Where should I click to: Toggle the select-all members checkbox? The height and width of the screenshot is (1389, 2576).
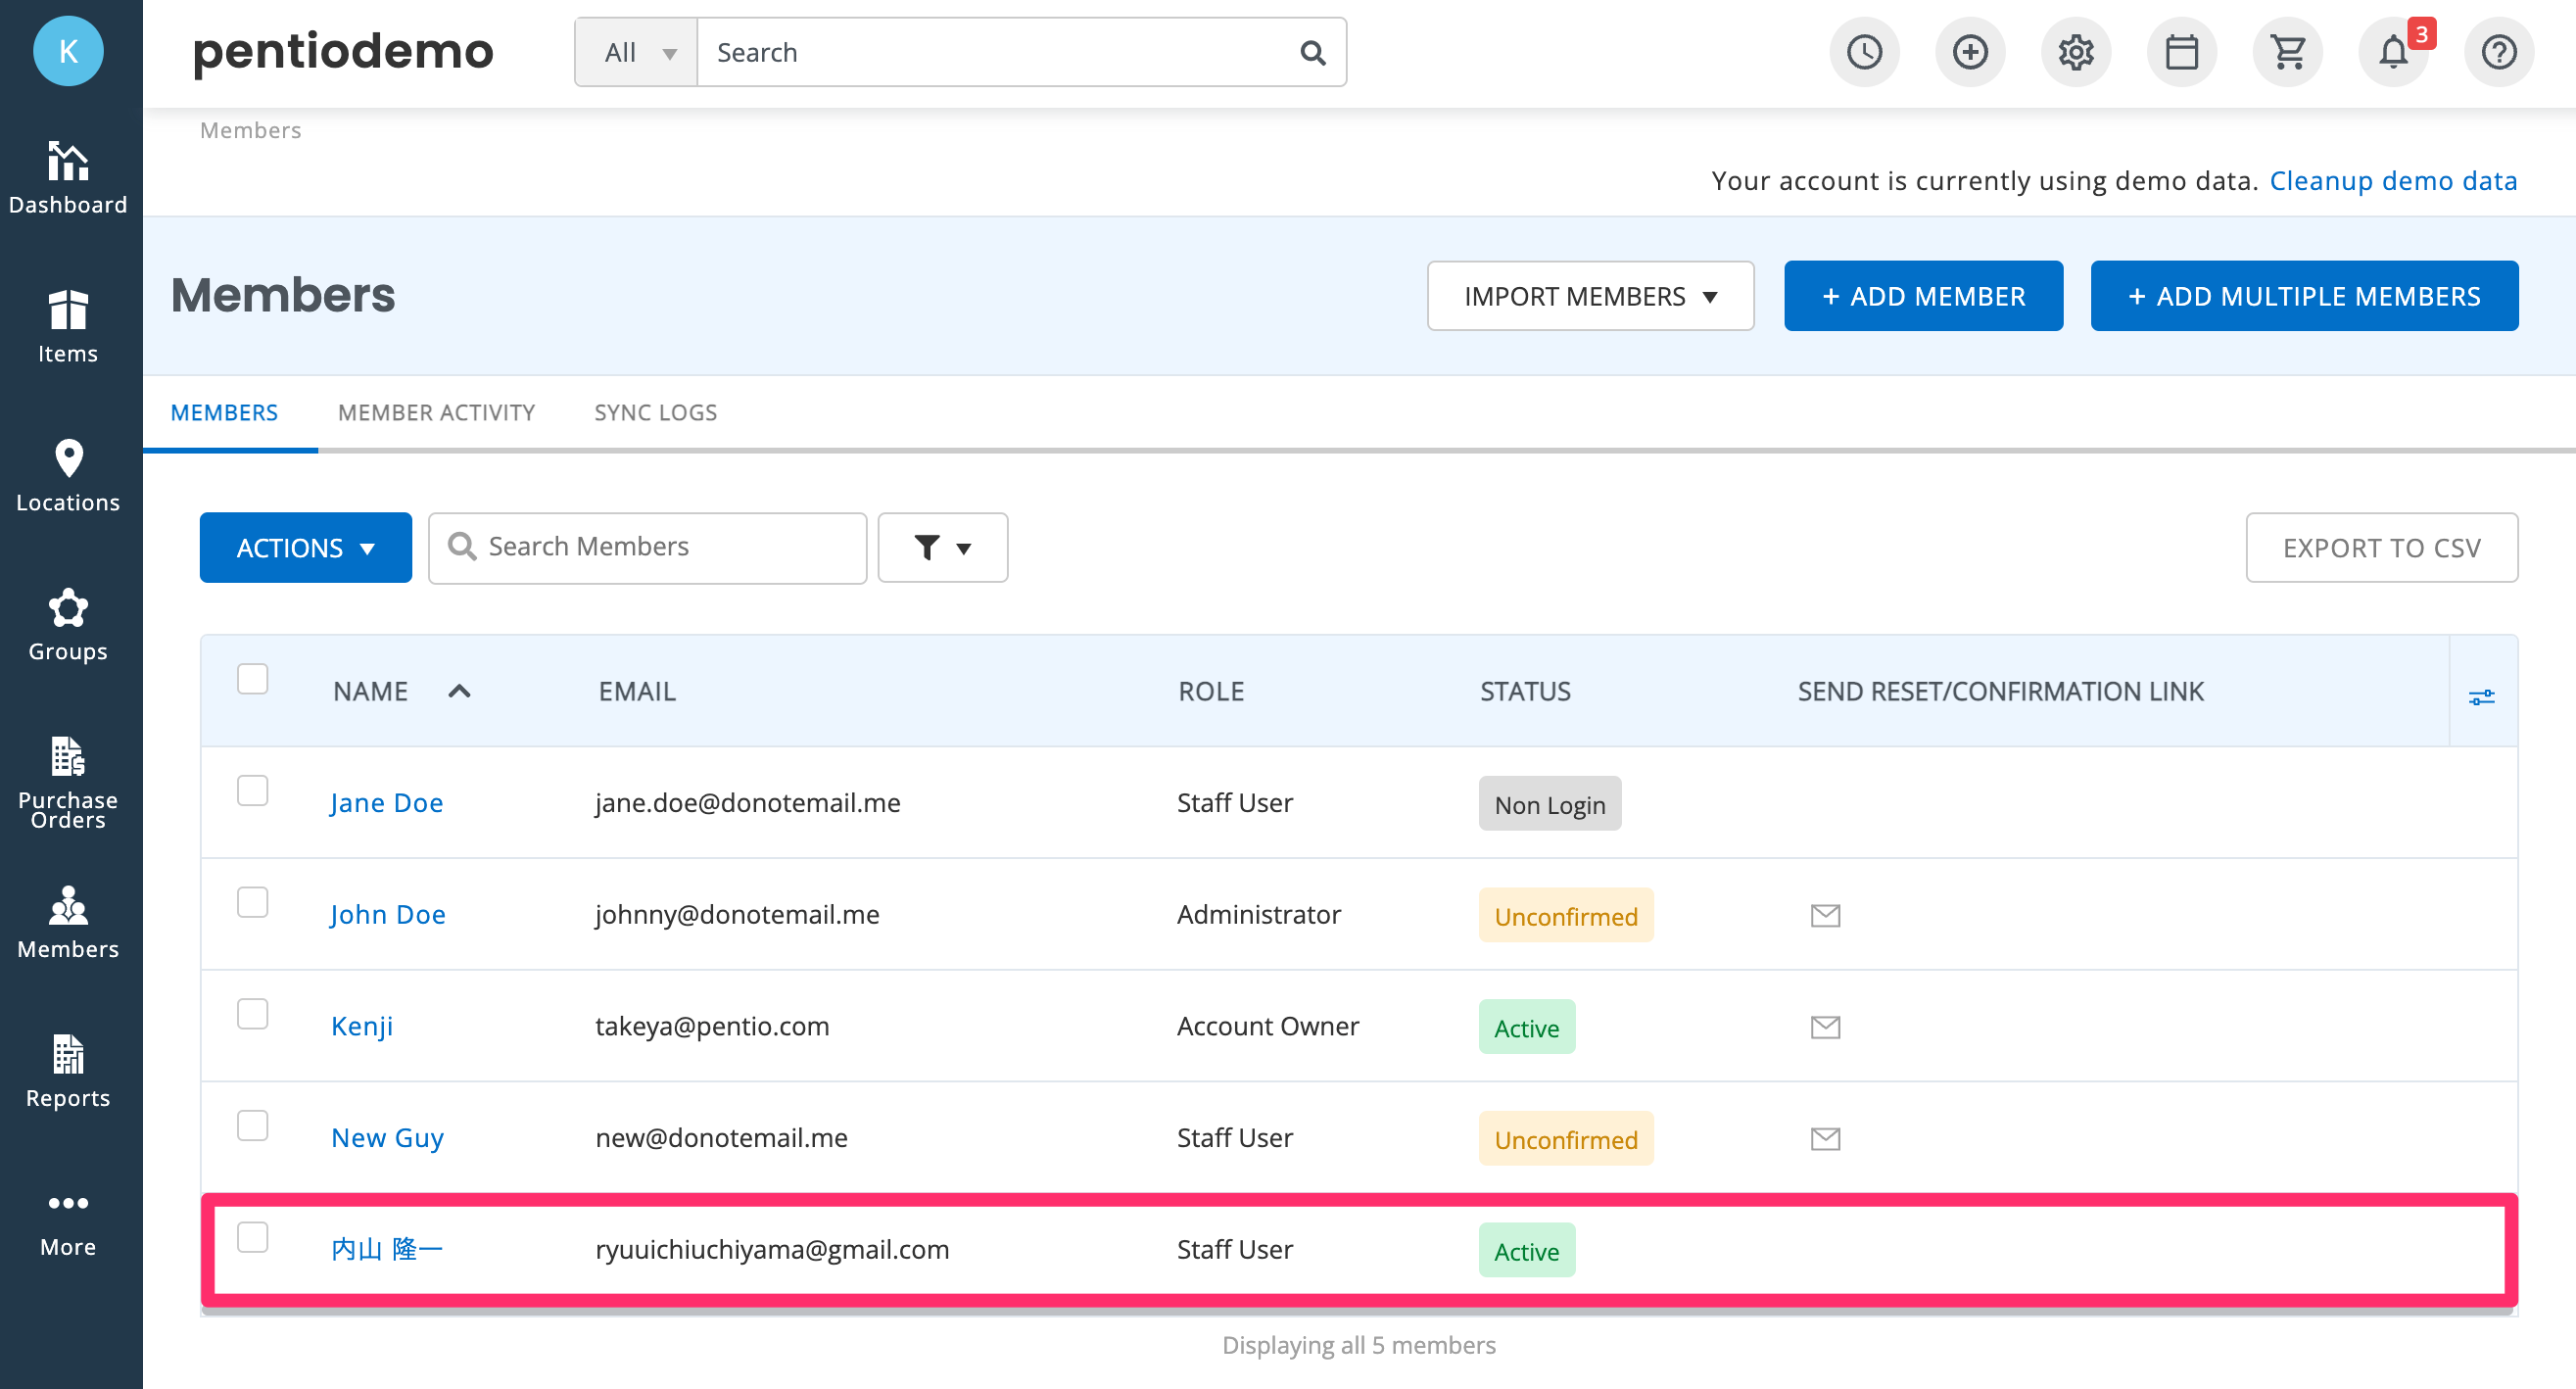pos(252,679)
